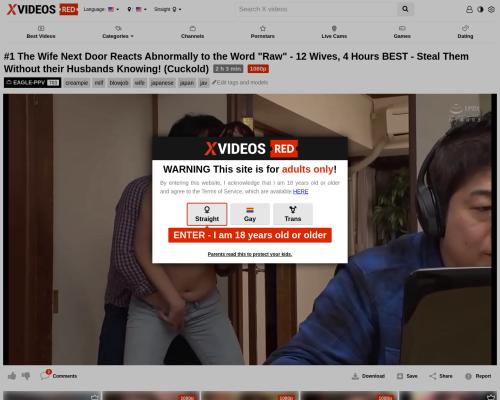
Task: Toggle the dark/light theme icon
Action: point(480,9)
